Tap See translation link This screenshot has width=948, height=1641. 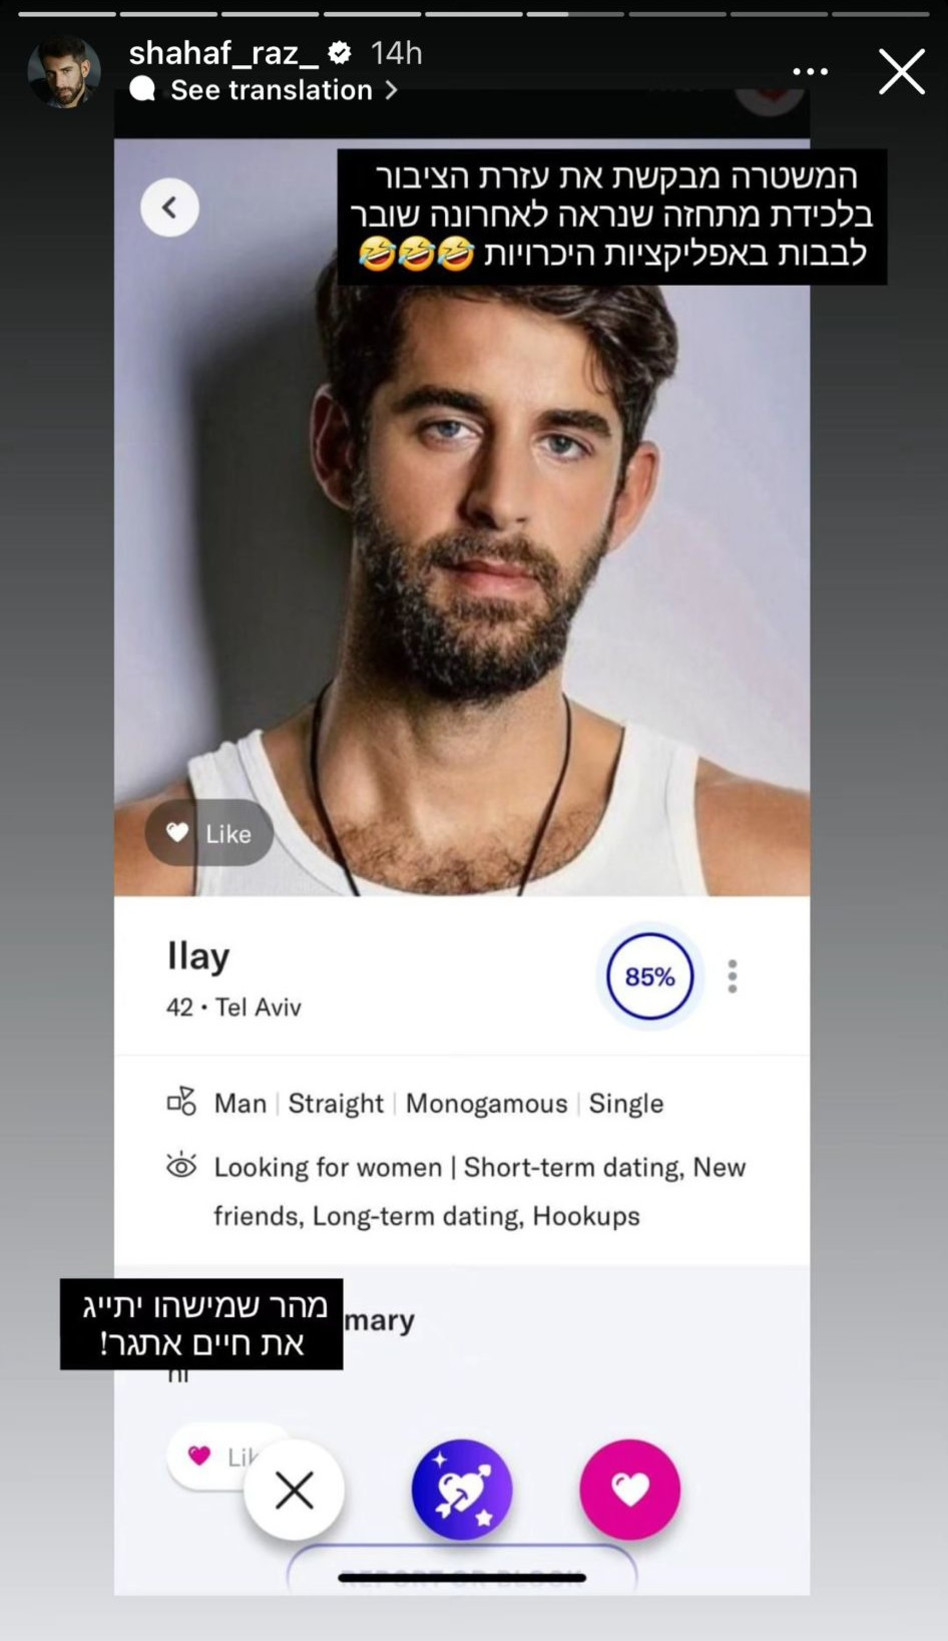click(271, 90)
